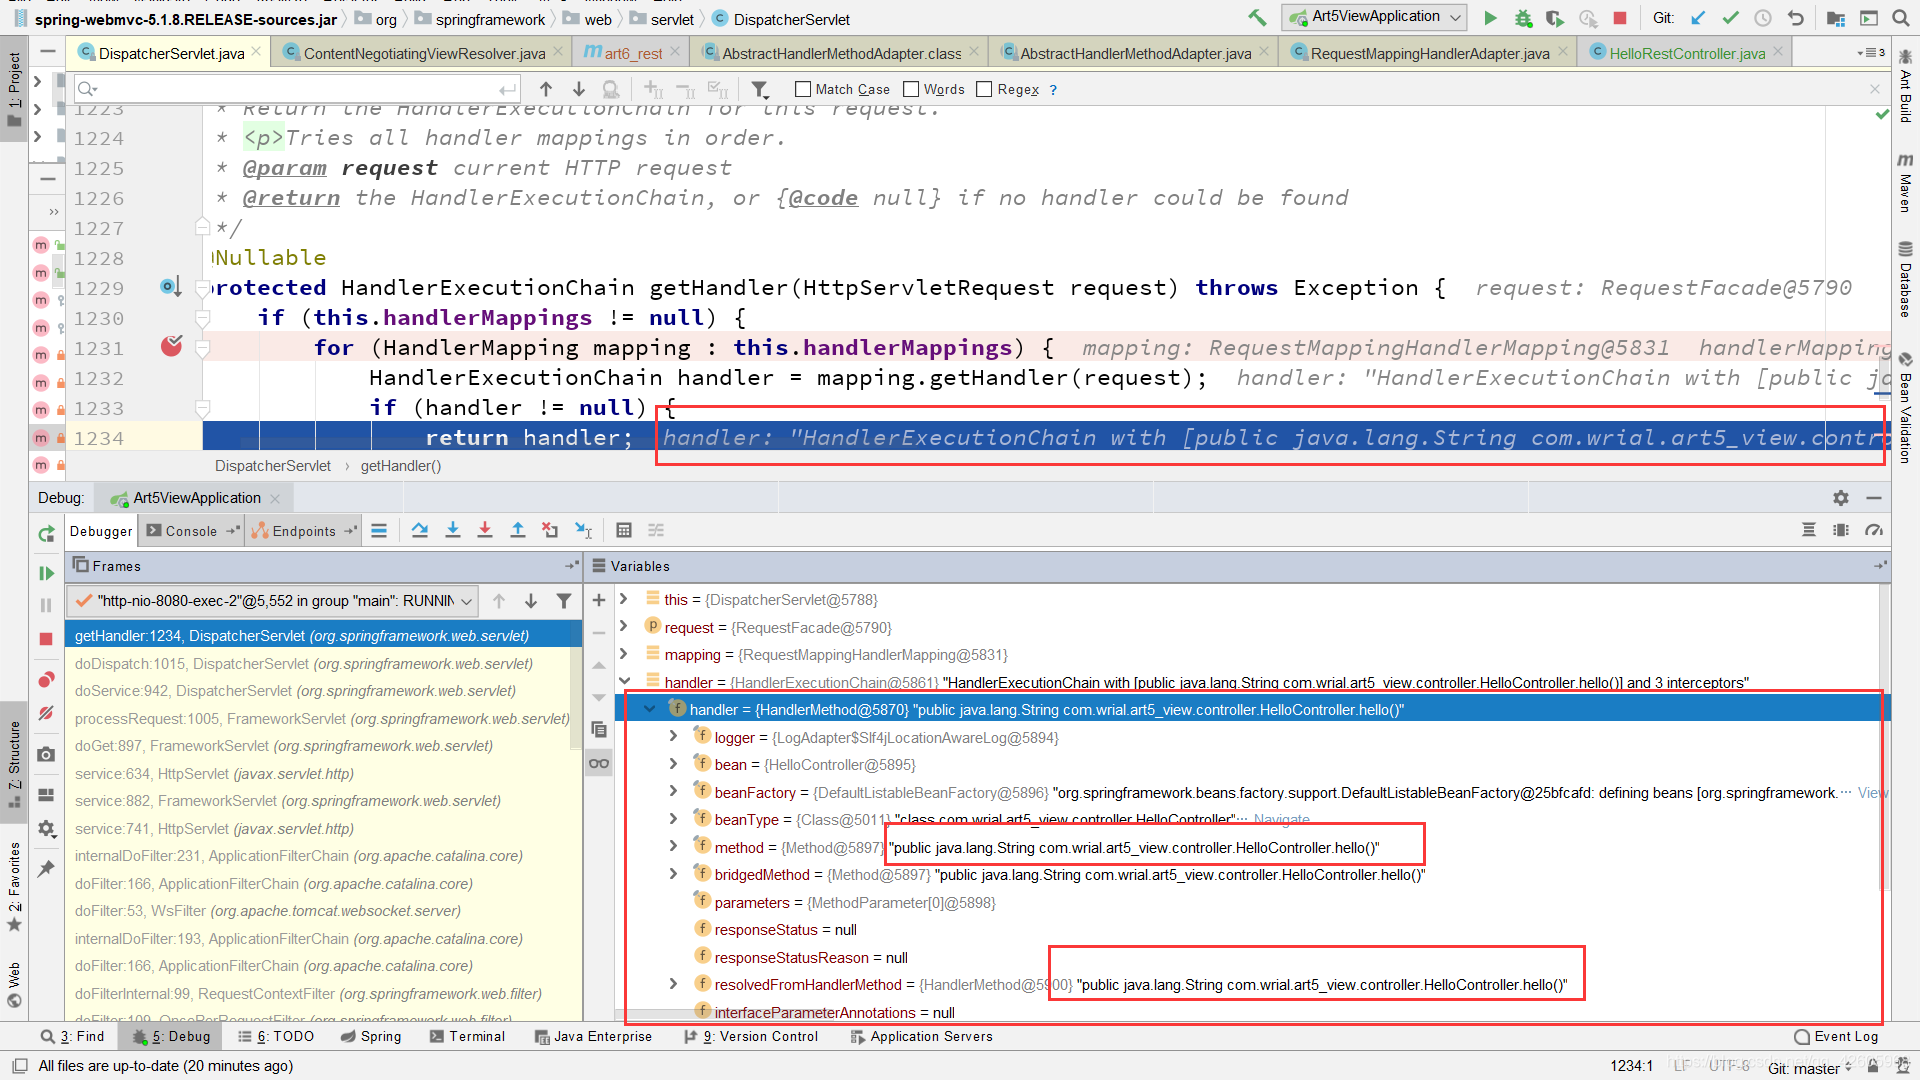Open the Terminal tool window
This screenshot has width=1920, height=1080.
(x=468, y=1036)
